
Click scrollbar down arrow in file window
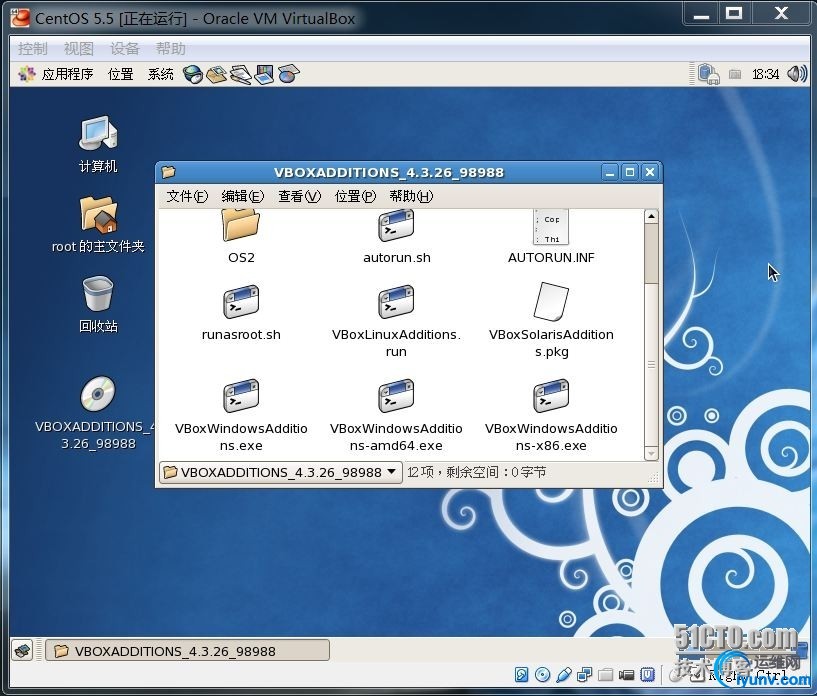[651, 453]
